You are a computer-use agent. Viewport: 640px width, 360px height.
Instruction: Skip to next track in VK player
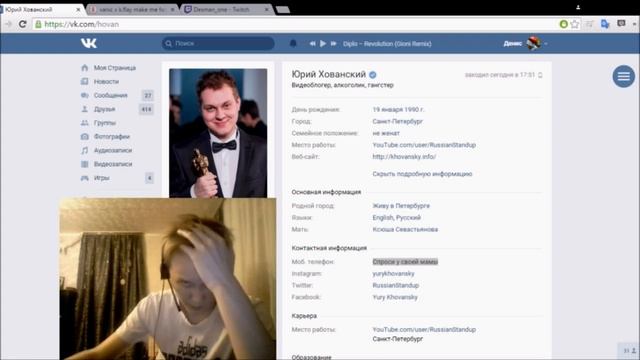pos(333,43)
